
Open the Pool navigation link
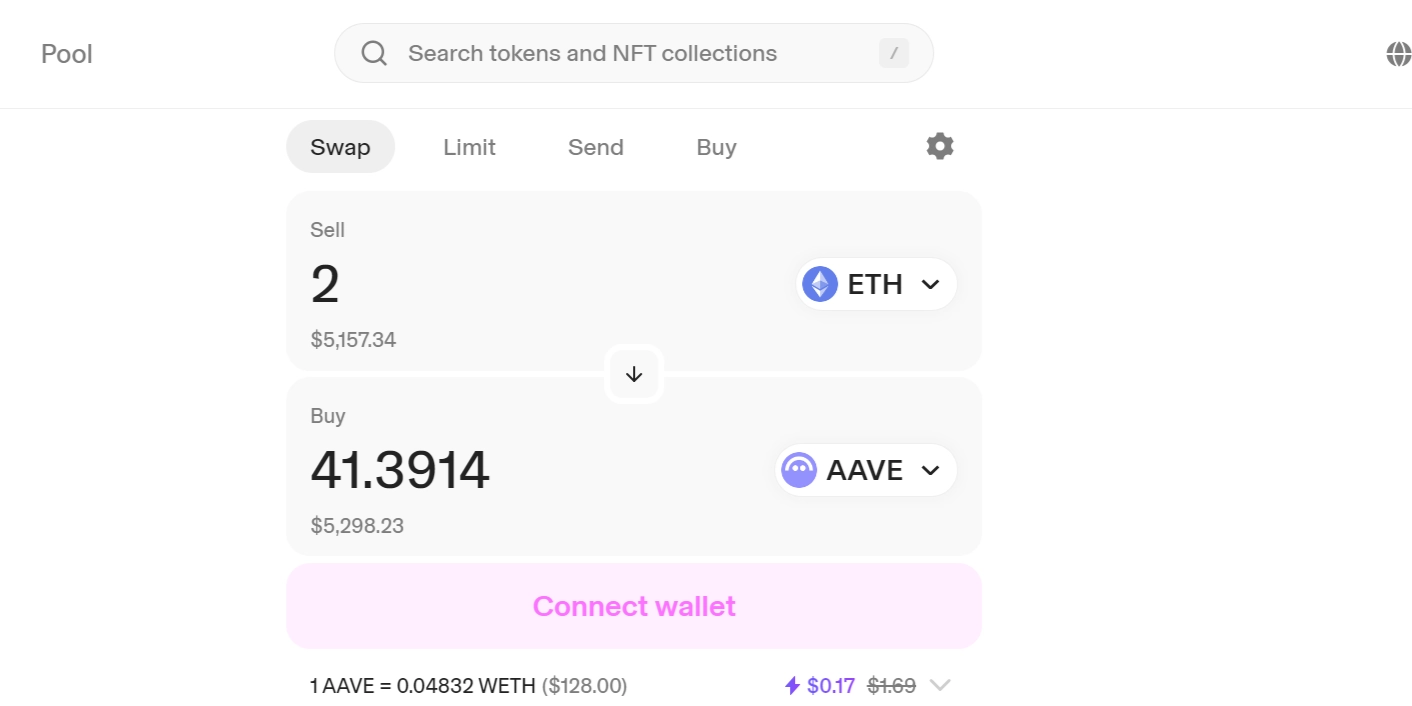67,54
